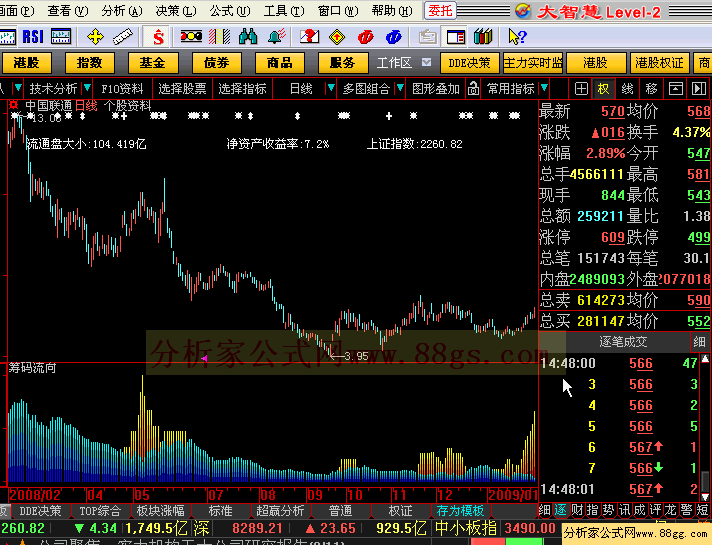Open the 帮助(H) menu

coord(392,10)
